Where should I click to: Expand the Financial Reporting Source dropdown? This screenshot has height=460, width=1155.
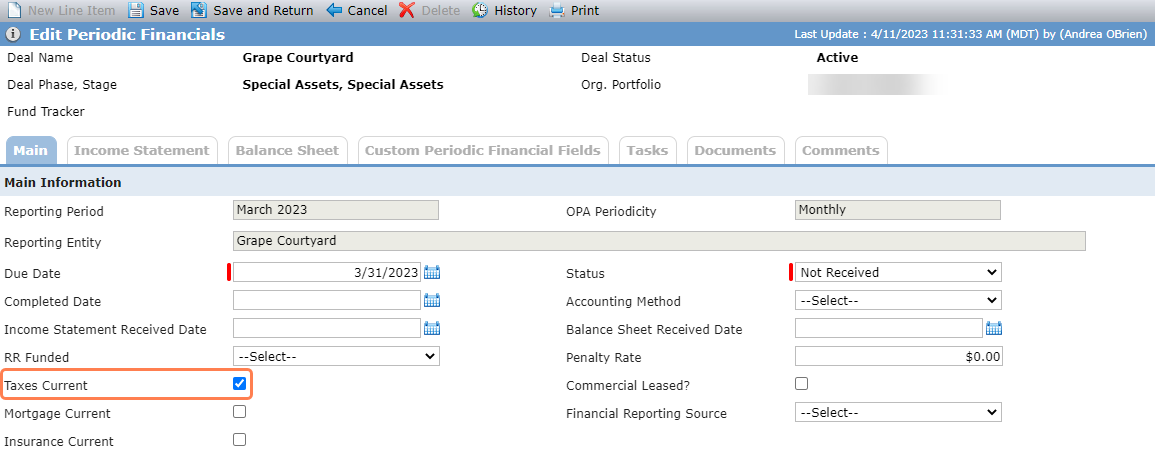coord(898,413)
